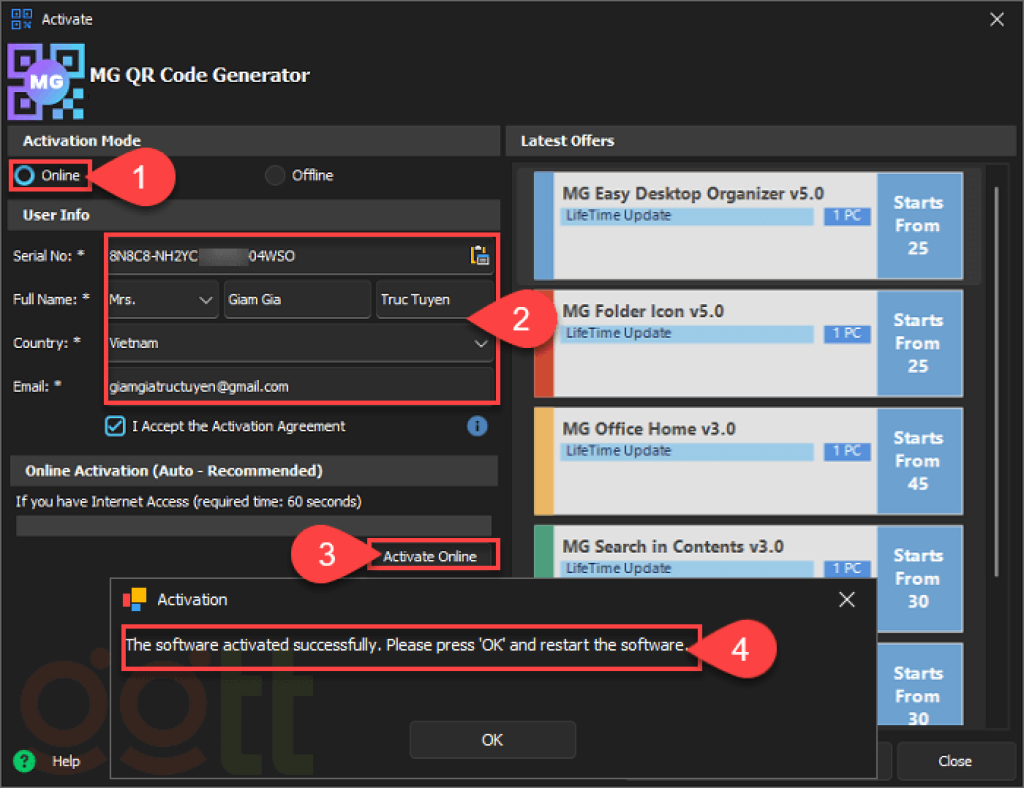Click 'Starts From 45' on MG Office Home v3.0
Image resolution: width=1024 pixels, height=788 pixels.
click(919, 461)
